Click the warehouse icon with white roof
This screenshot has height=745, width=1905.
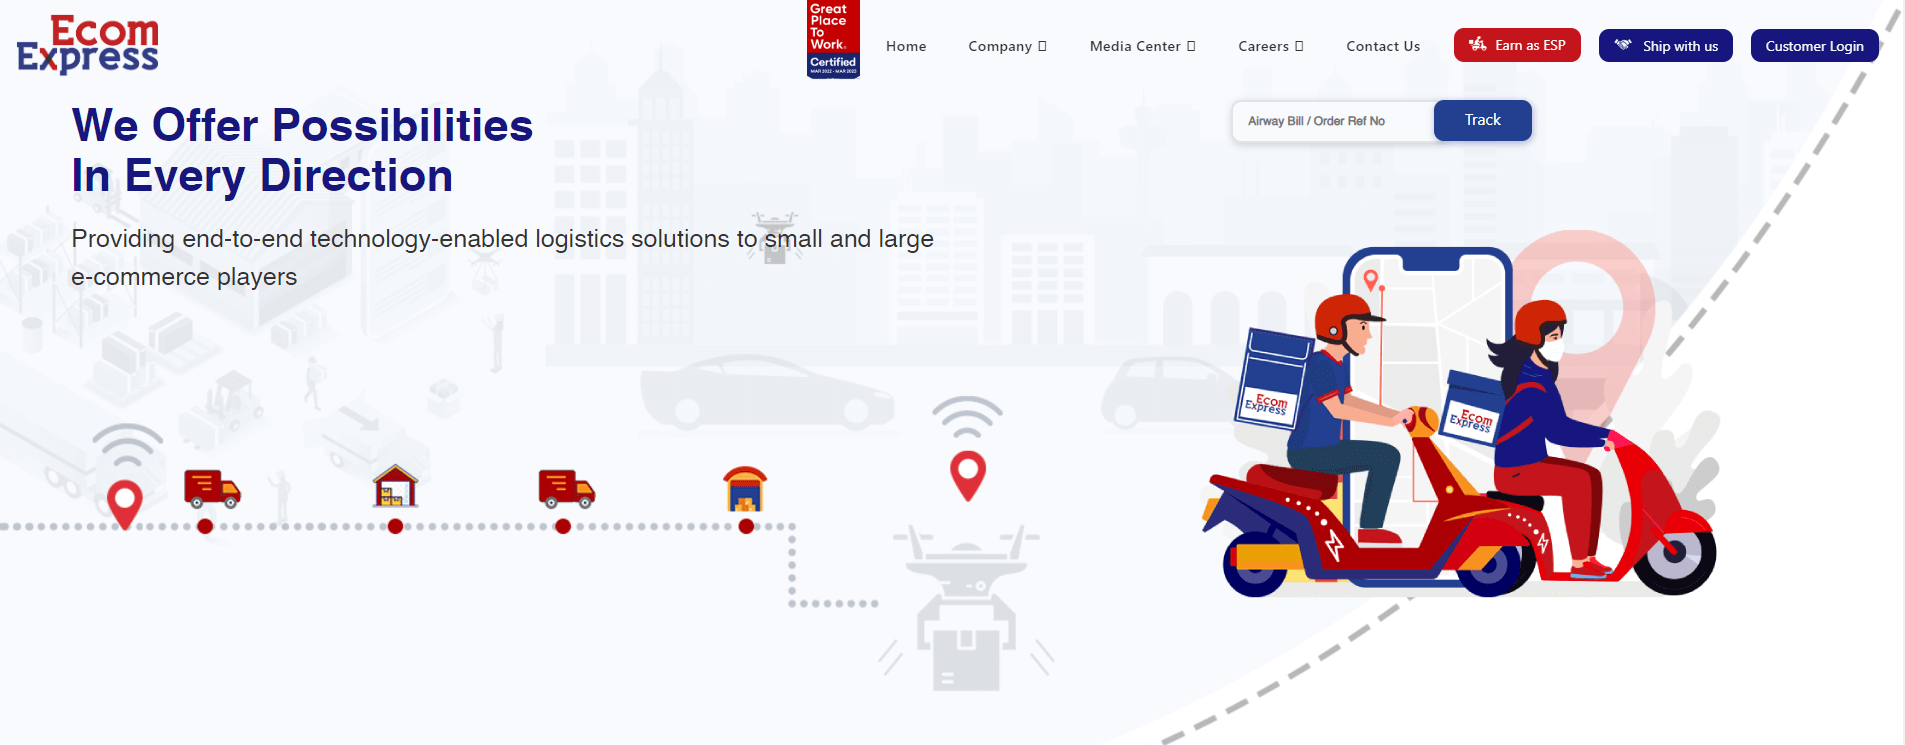tap(396, 486)
